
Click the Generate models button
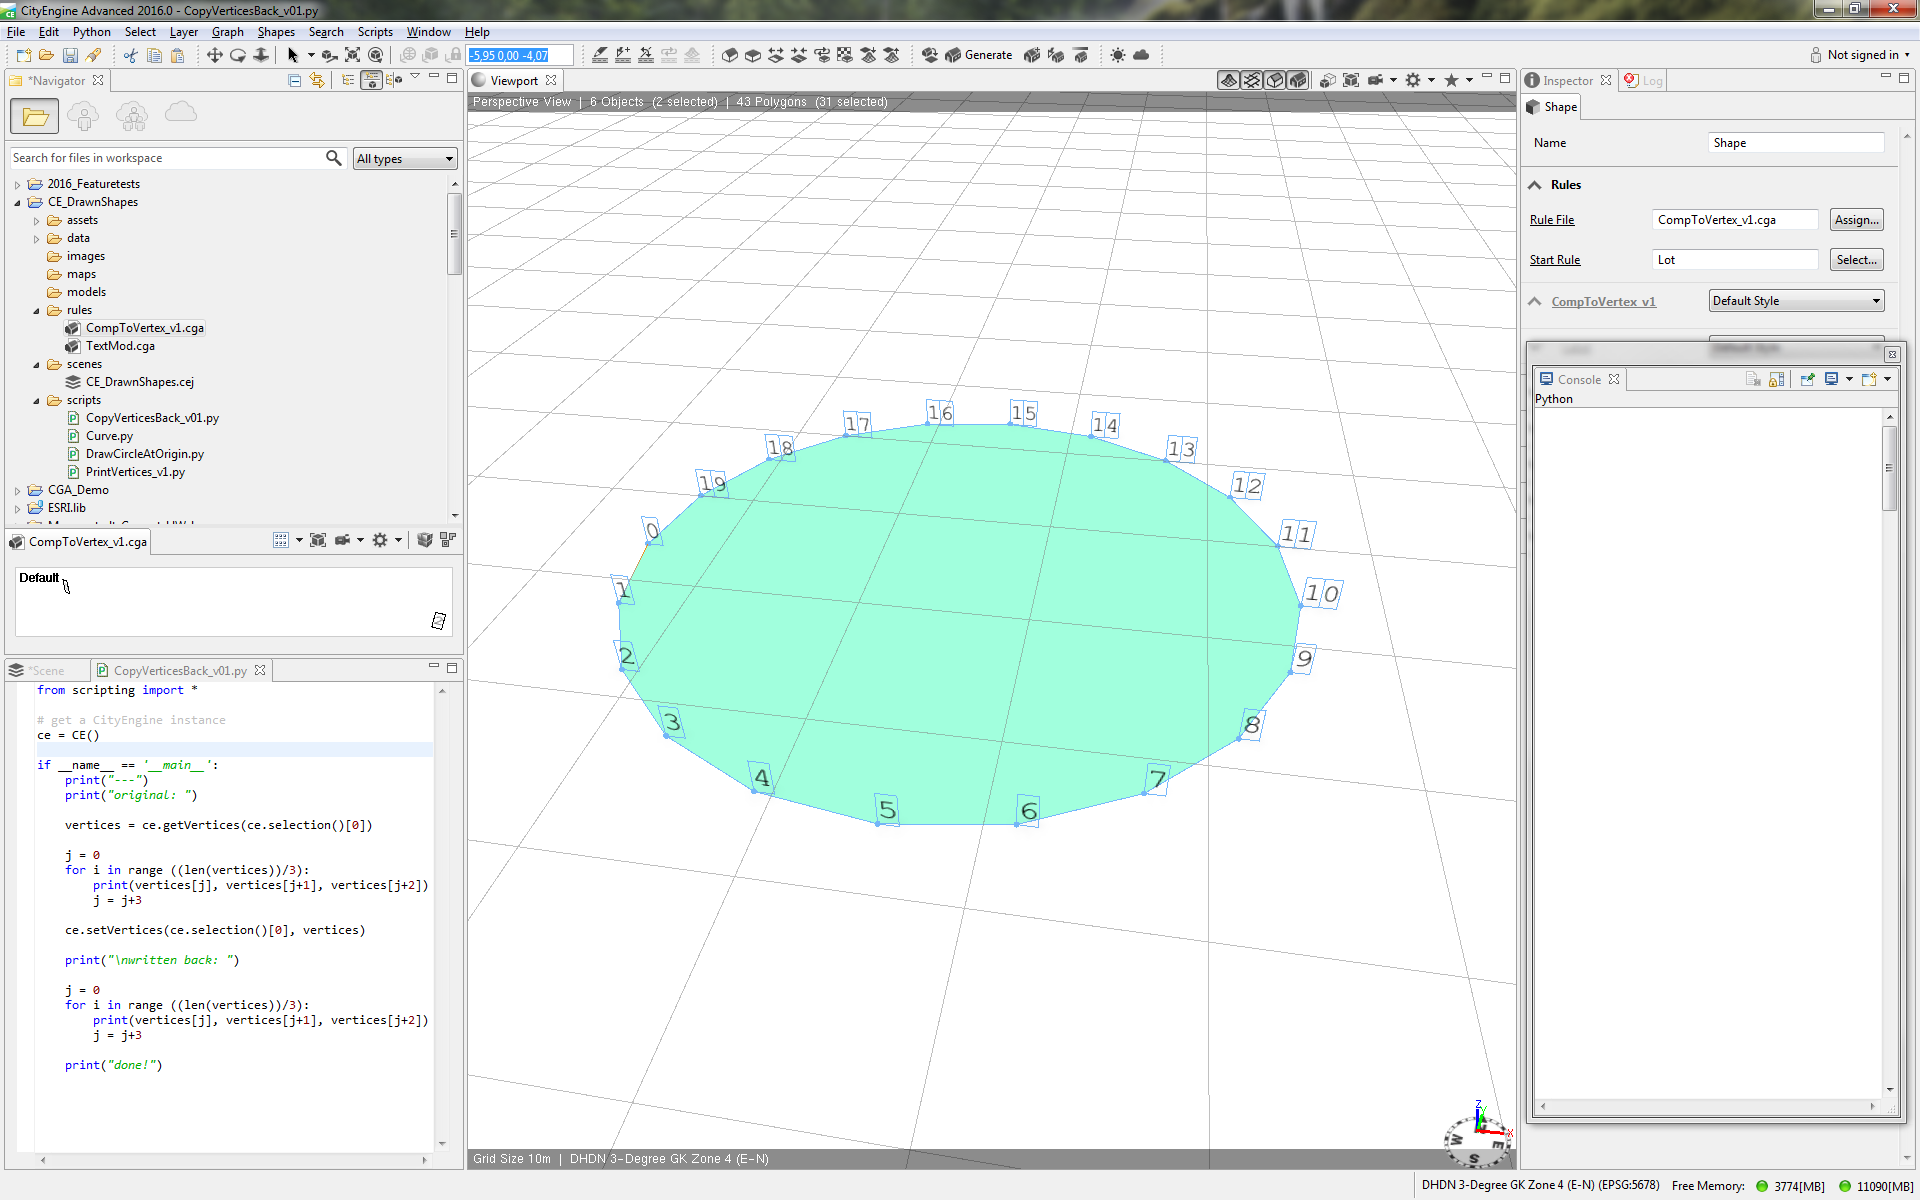tap(979, 55)
